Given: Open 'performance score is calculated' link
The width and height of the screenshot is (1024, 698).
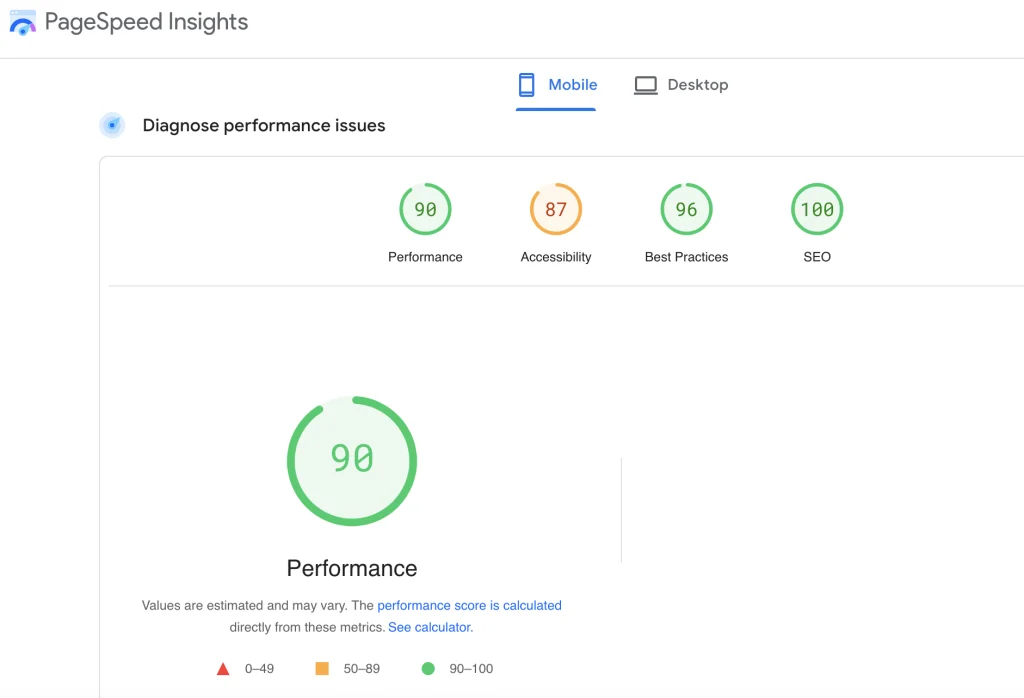Looking at the screenshot, I should (470, 605).
